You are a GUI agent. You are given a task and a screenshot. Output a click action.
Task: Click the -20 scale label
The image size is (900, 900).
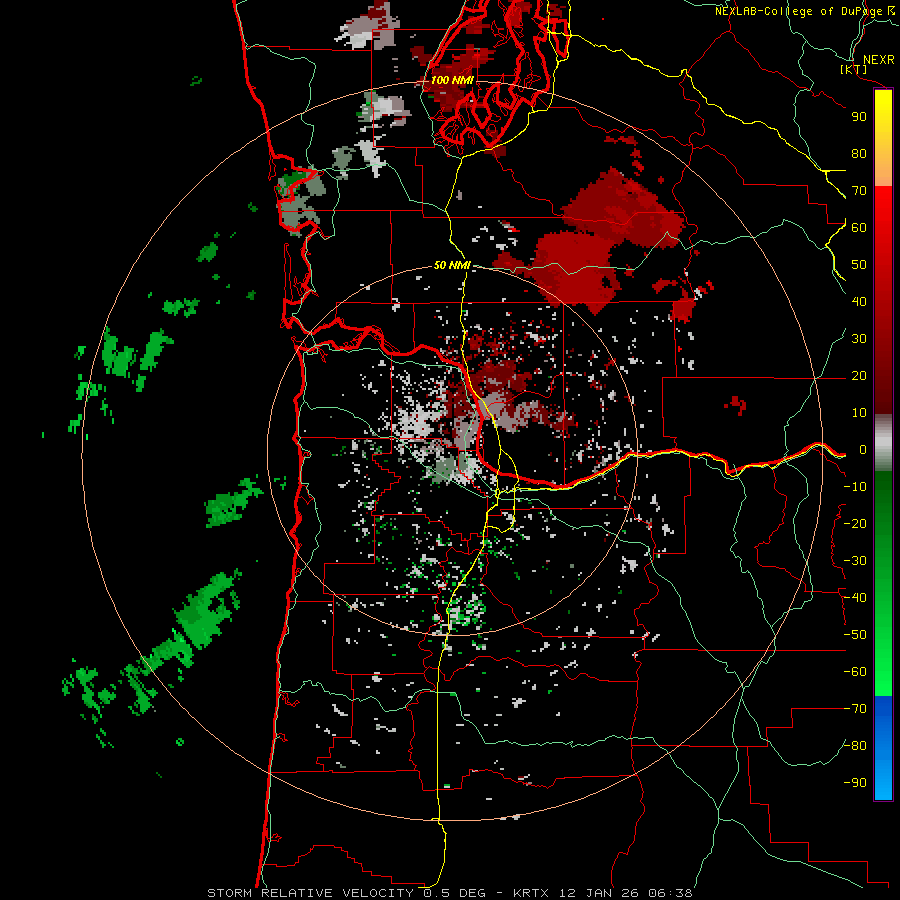click(855, 524)
